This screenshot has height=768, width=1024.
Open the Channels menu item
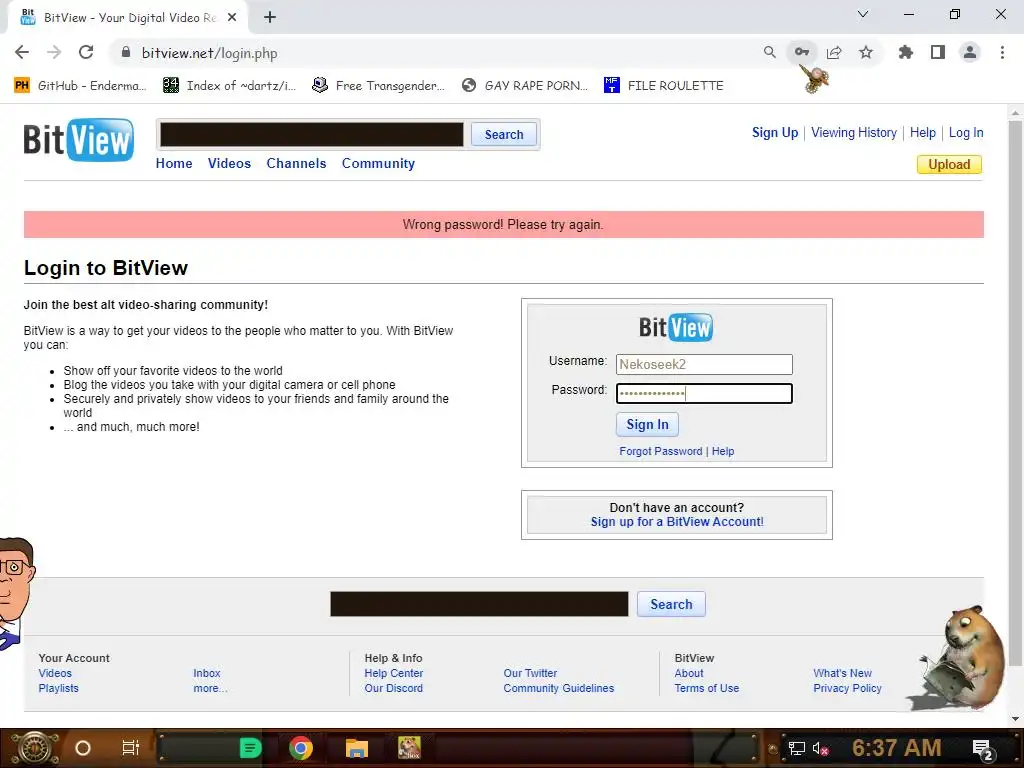(x=296, y=163)
